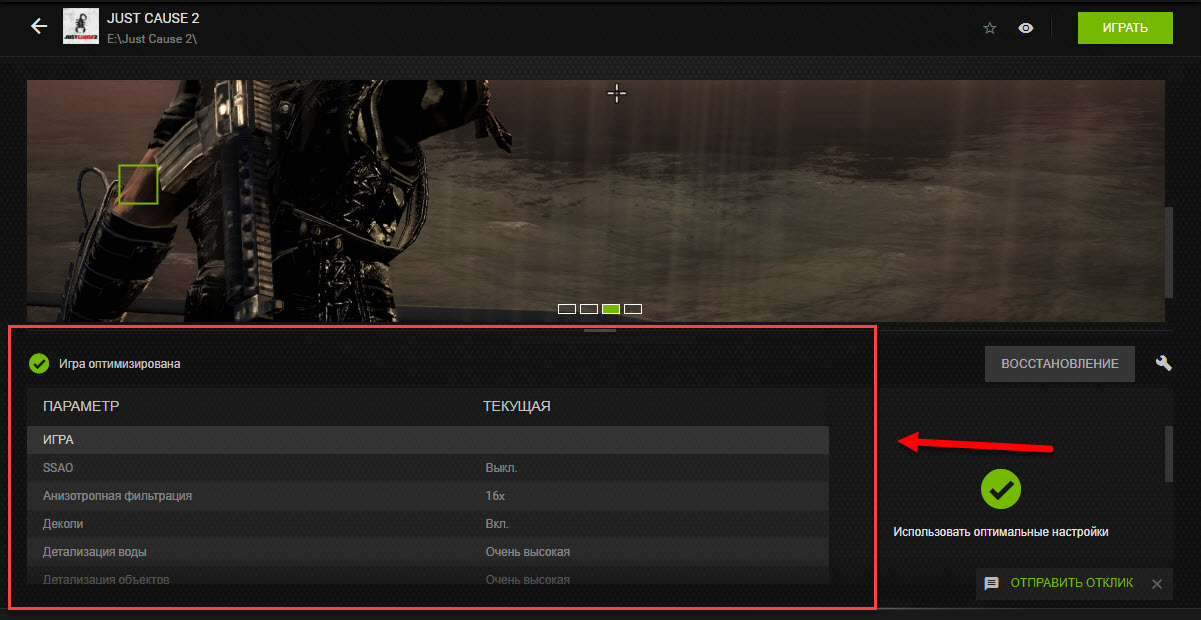Click the Just Cause 2 game logo
This screenshot has height=620, width=1201.
point(80,27)
